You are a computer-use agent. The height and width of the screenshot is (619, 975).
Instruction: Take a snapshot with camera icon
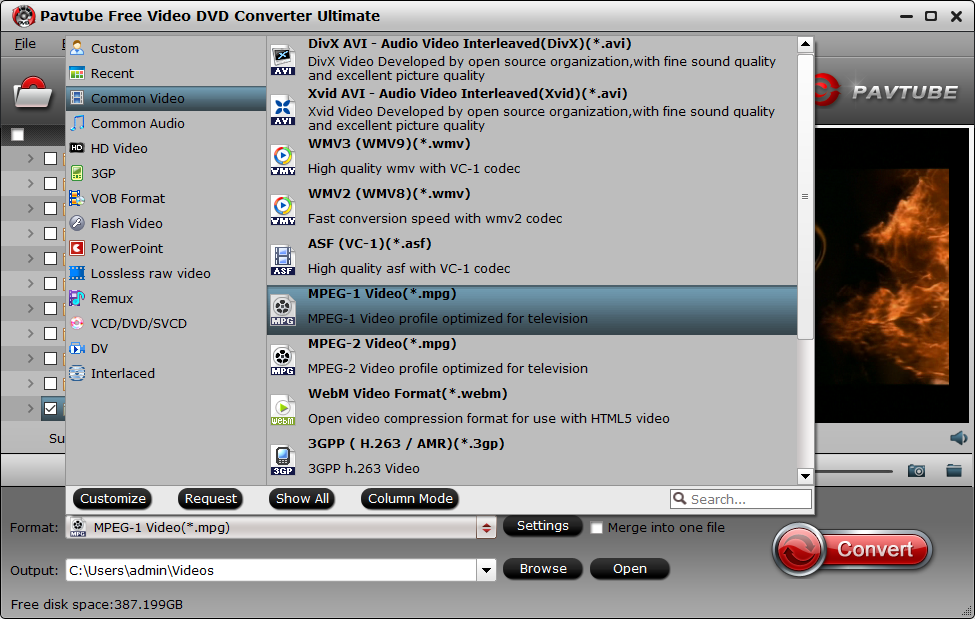click(916, 470)
